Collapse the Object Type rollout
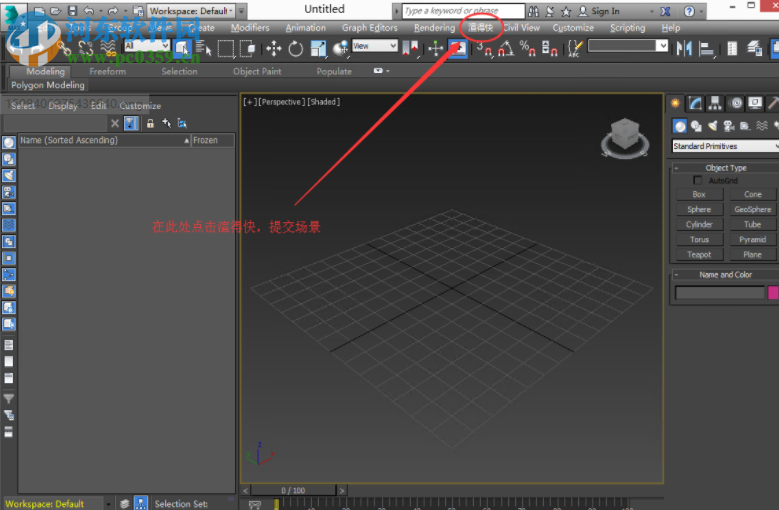 [725, 168]
